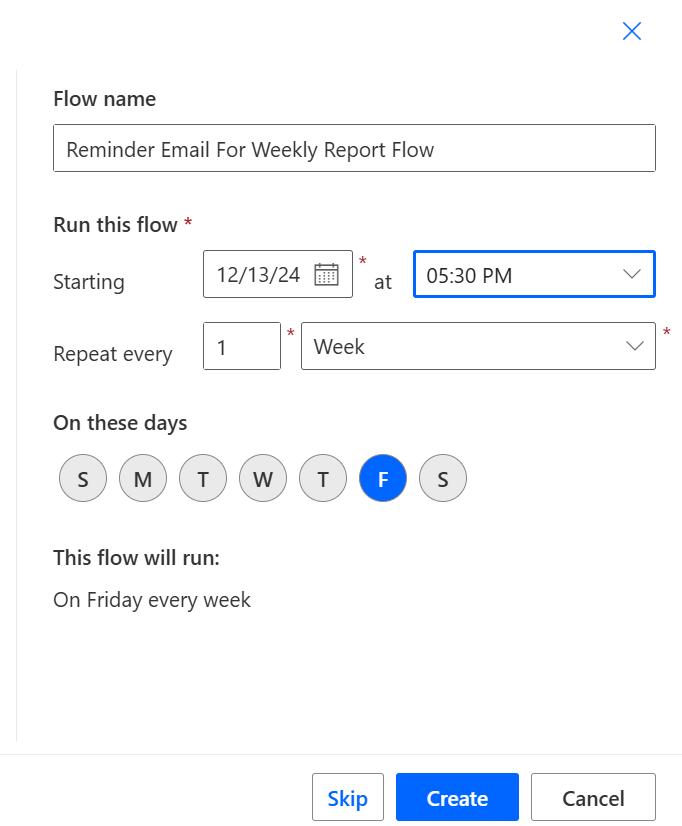This screenshot has width=682, height=826.
Task: Close the flow creation dialog
Action: tap(631, 31)
